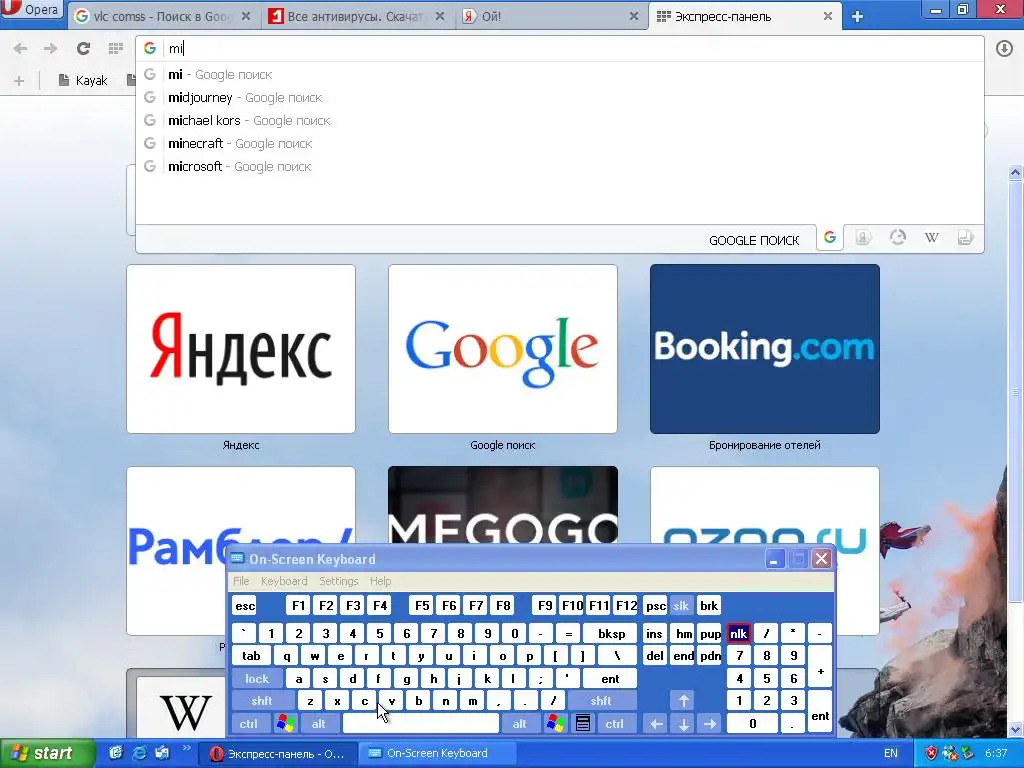Open the Booking.com speed dial tile
The width and height of the screenshot is (1024, 768).
click(x=765, y=349)
